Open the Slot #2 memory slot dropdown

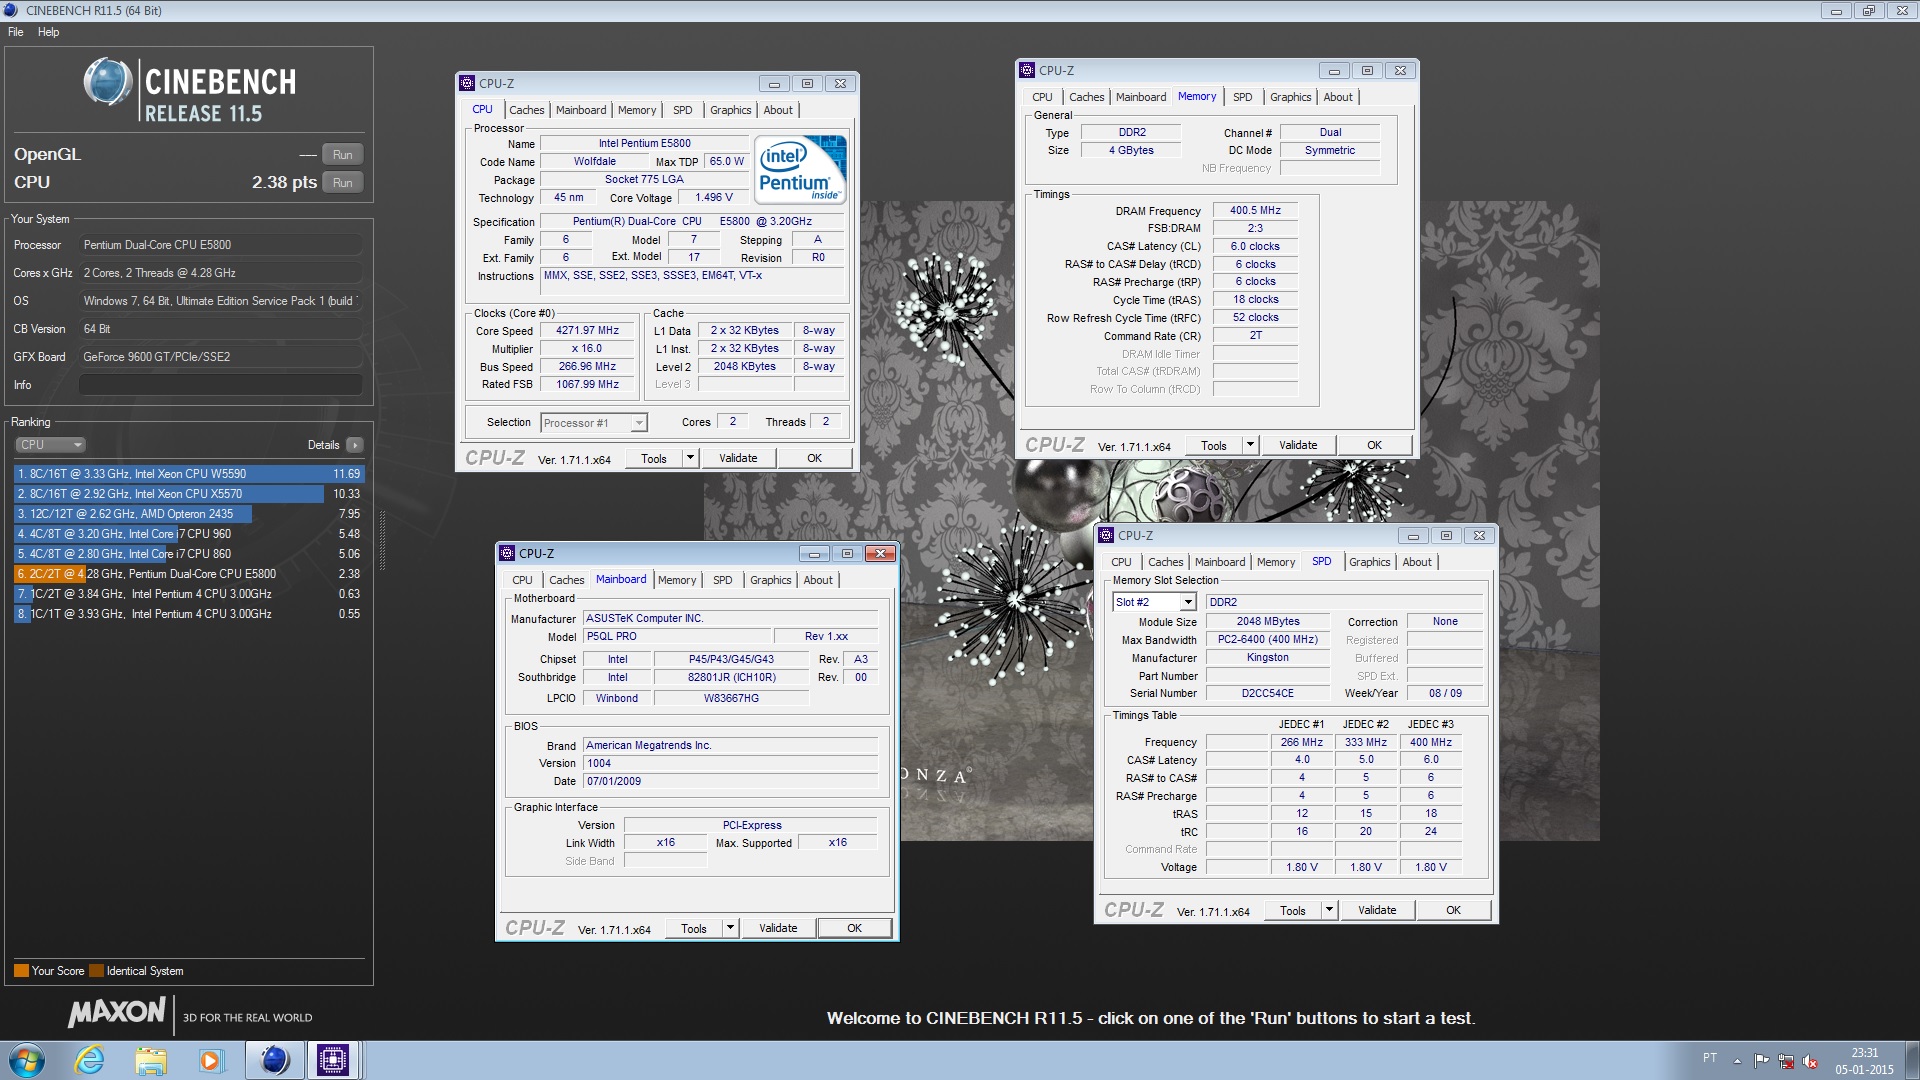[x=1154, y=602]
